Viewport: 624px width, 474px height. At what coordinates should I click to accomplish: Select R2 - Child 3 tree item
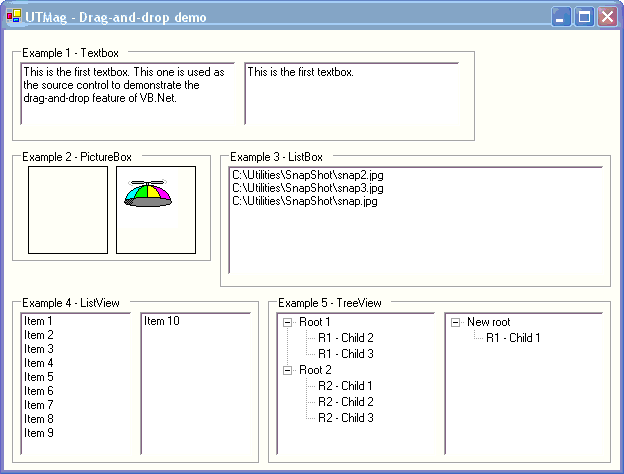coord(345,418)
